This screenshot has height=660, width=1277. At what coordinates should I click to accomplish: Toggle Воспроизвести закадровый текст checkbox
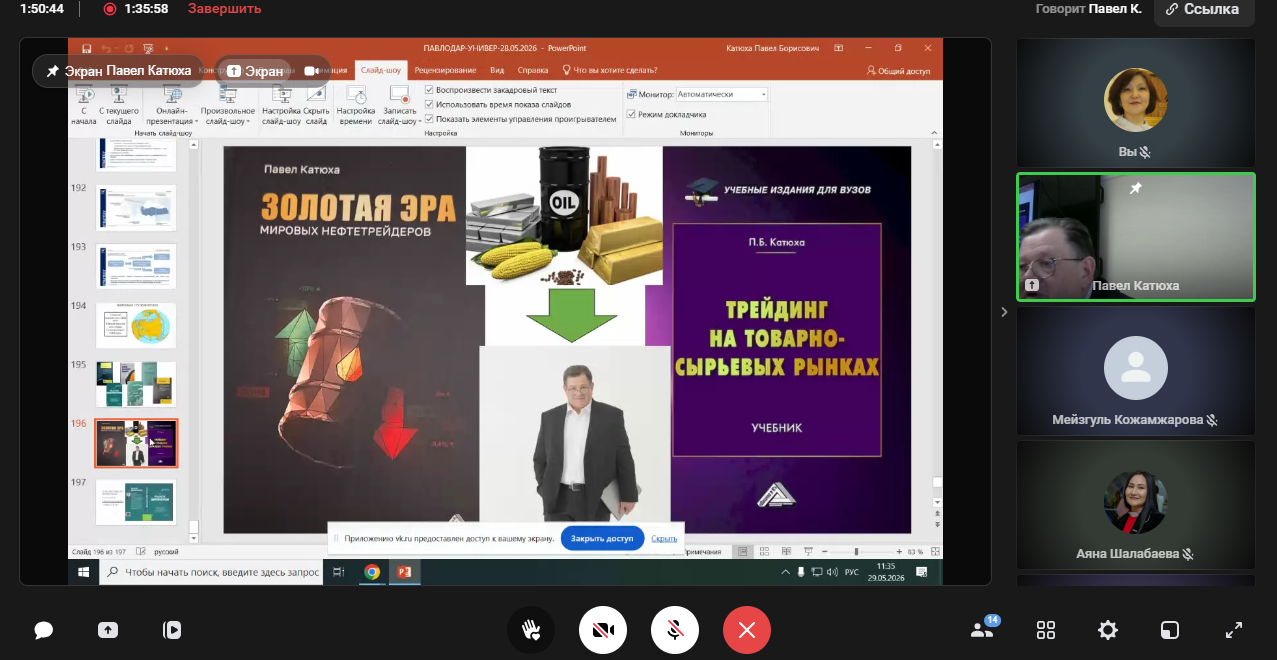pos(430,90)
